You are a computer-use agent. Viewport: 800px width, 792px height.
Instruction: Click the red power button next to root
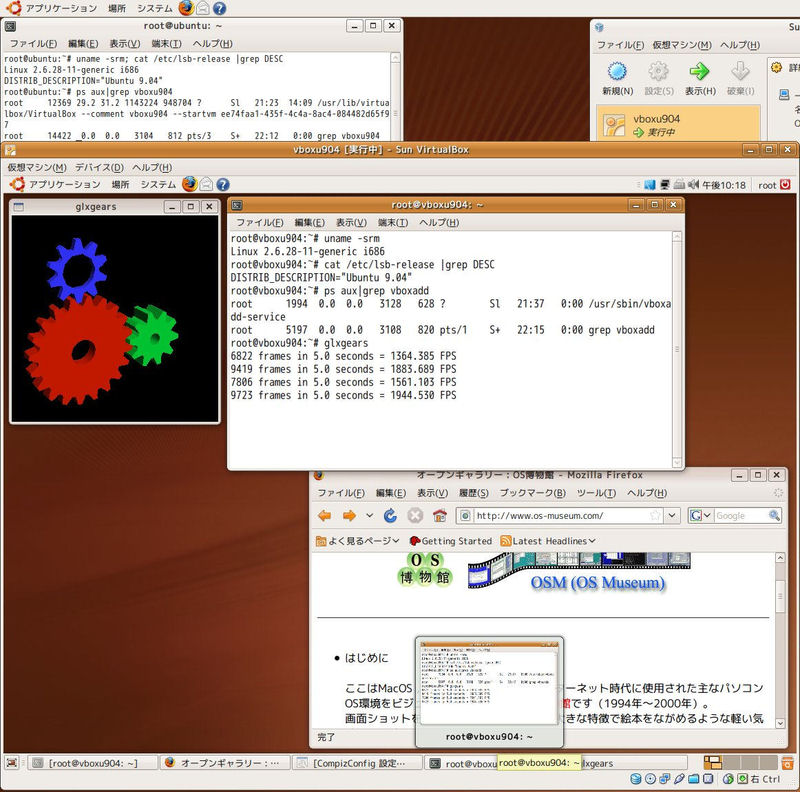(785, 185)
